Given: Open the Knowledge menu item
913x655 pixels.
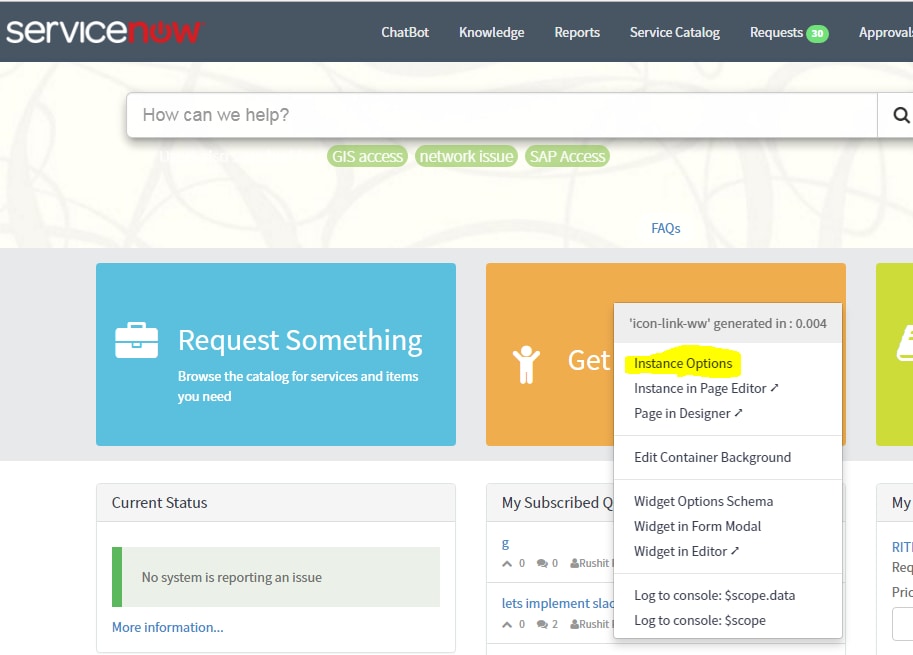Looking at the screenshot, I should pos(491,33).
